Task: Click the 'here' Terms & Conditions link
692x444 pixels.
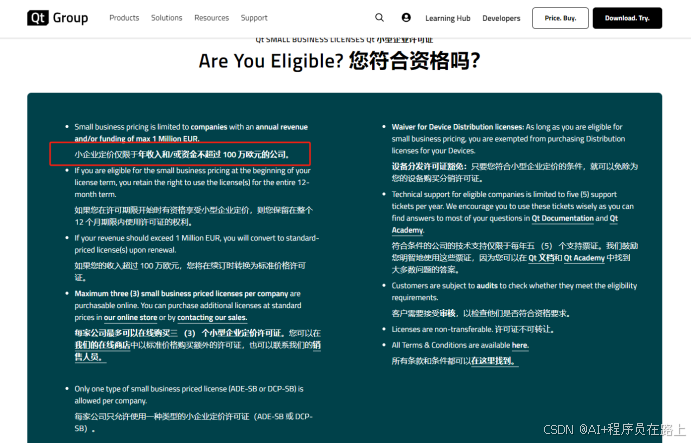Action: tap(519, 345)
